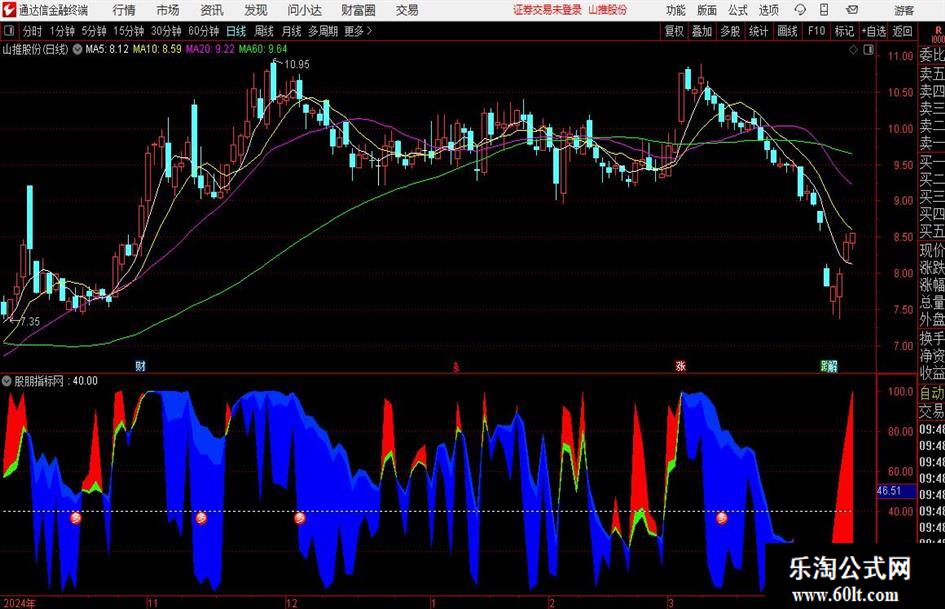Open the 股朋指标网 indicator dropdown arrow

[x=7, y=381]
